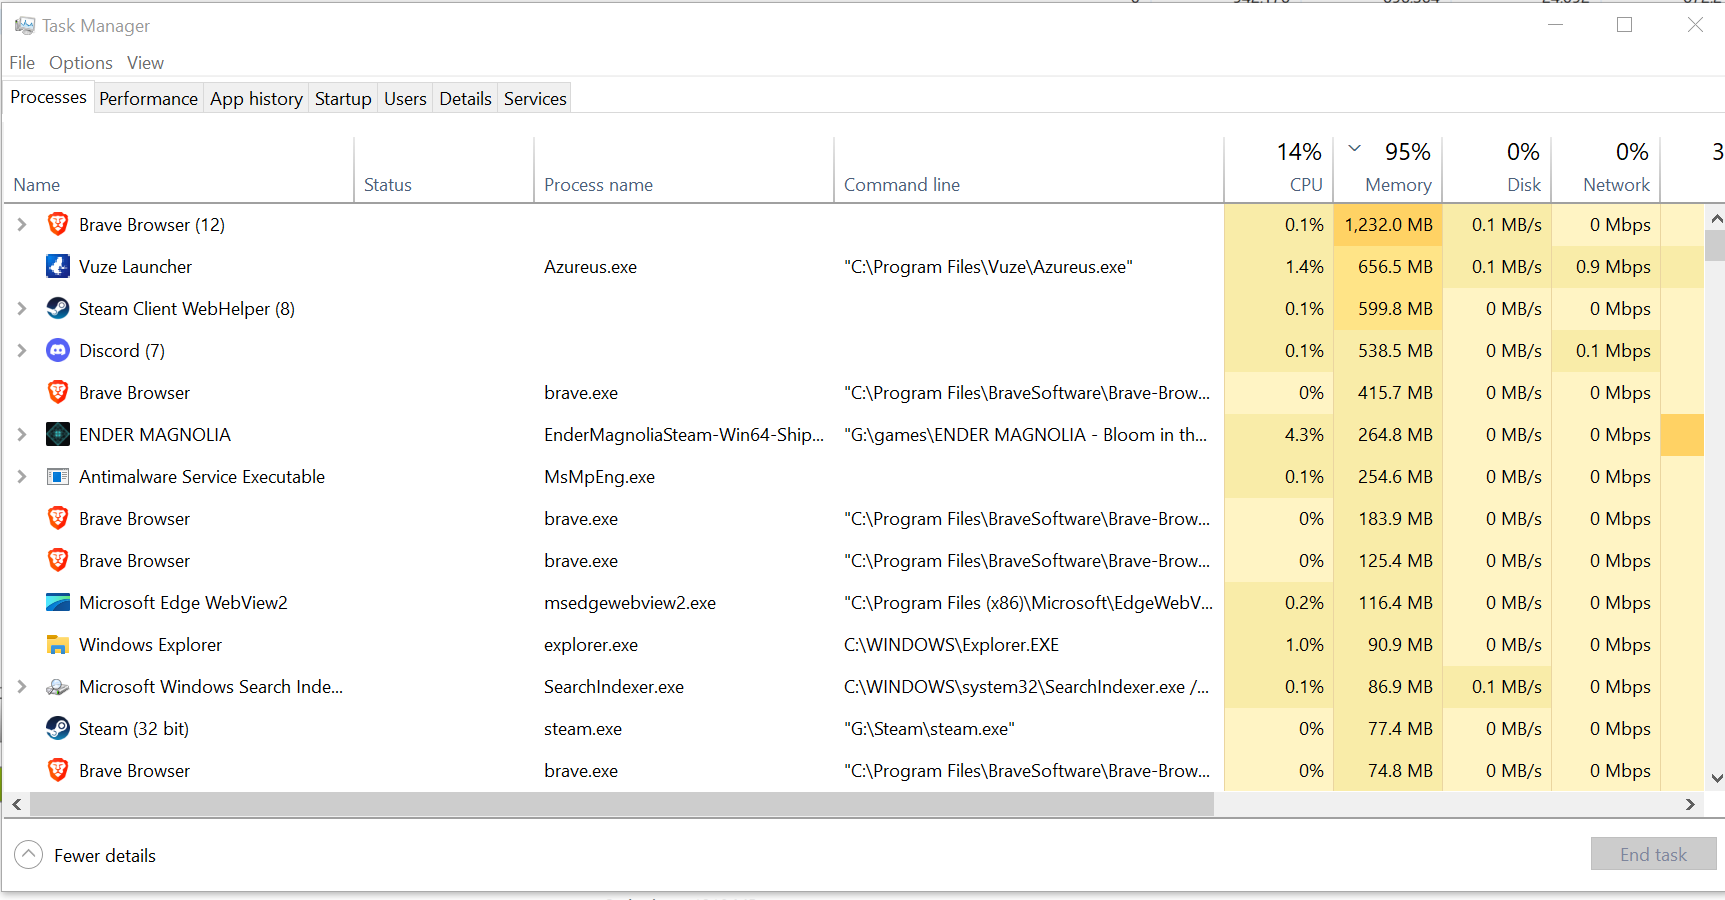
Task: Expand the Steam Client WebHelper (8) group
Action: point(22,308)
